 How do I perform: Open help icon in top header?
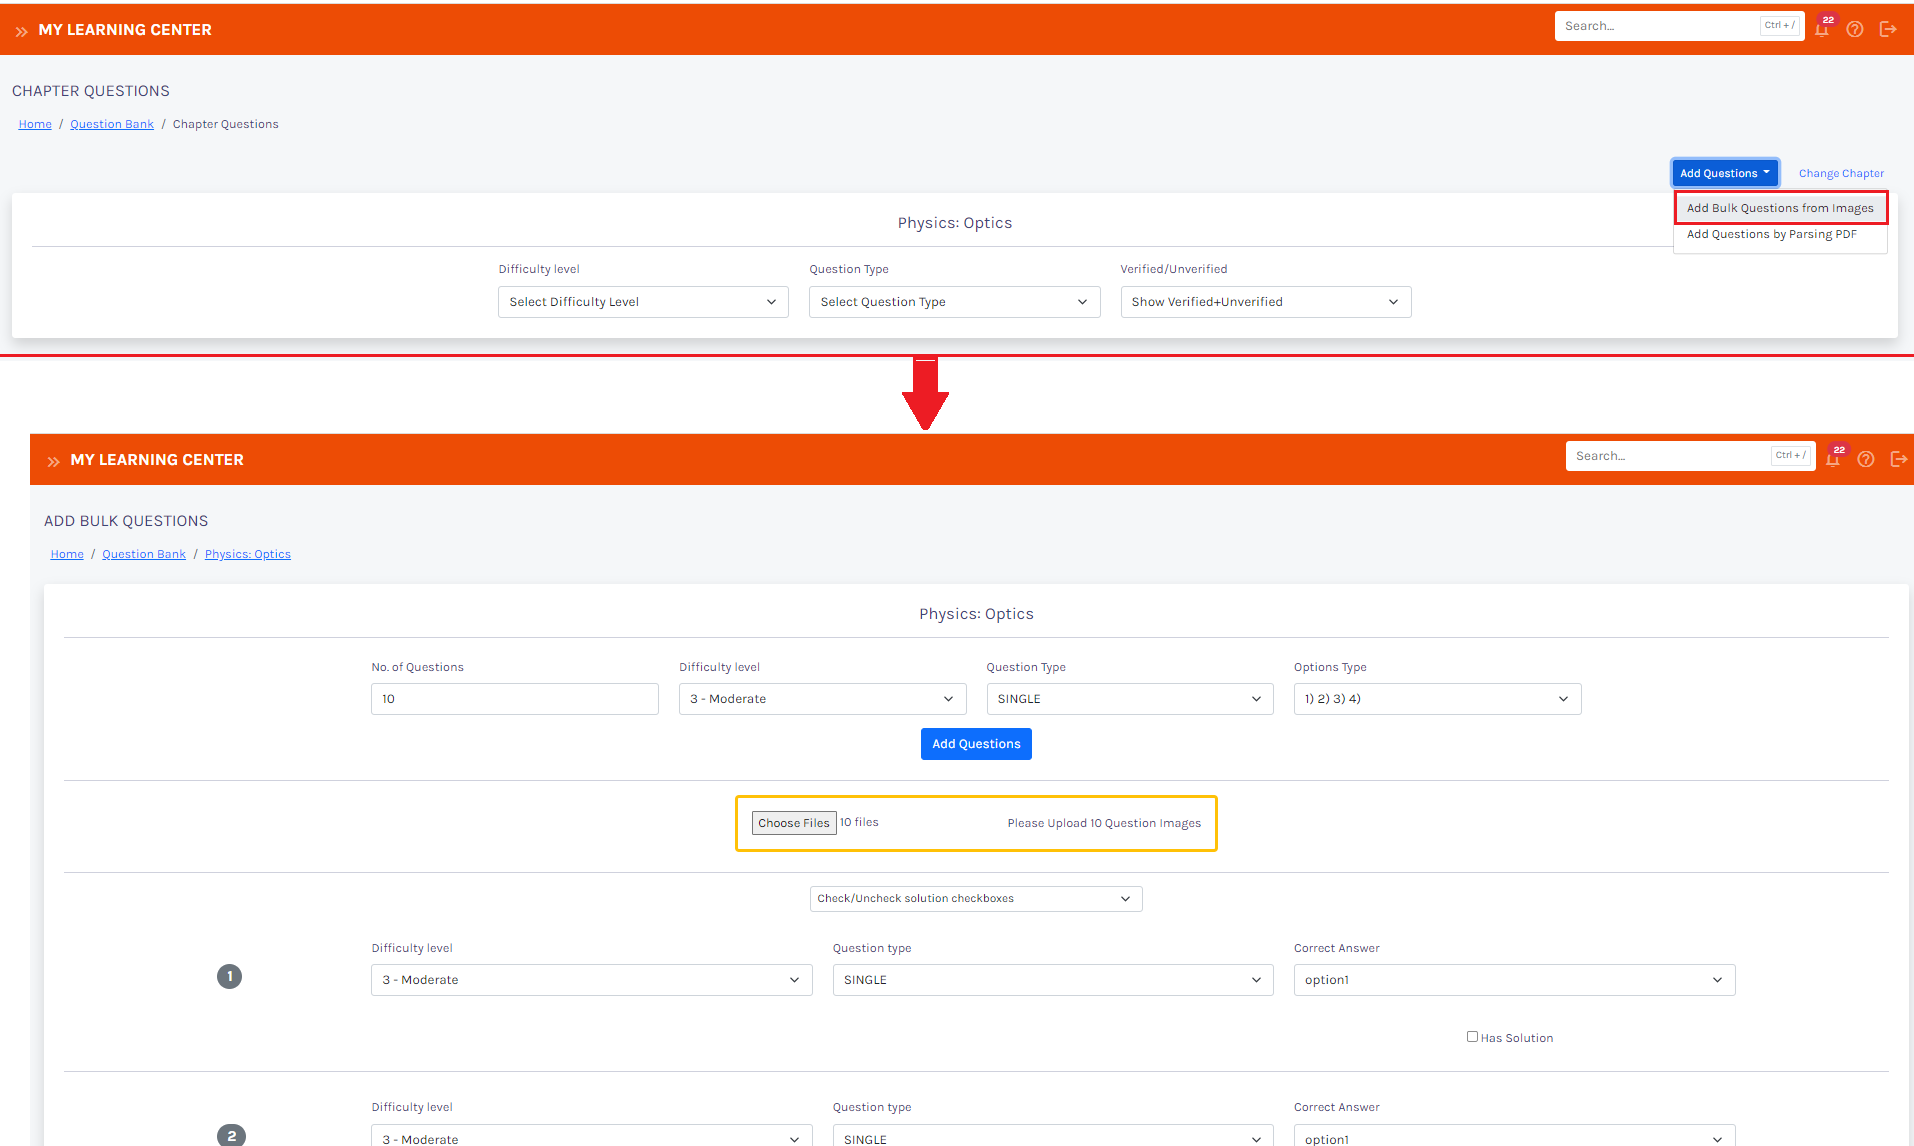tap(1855, 29)
